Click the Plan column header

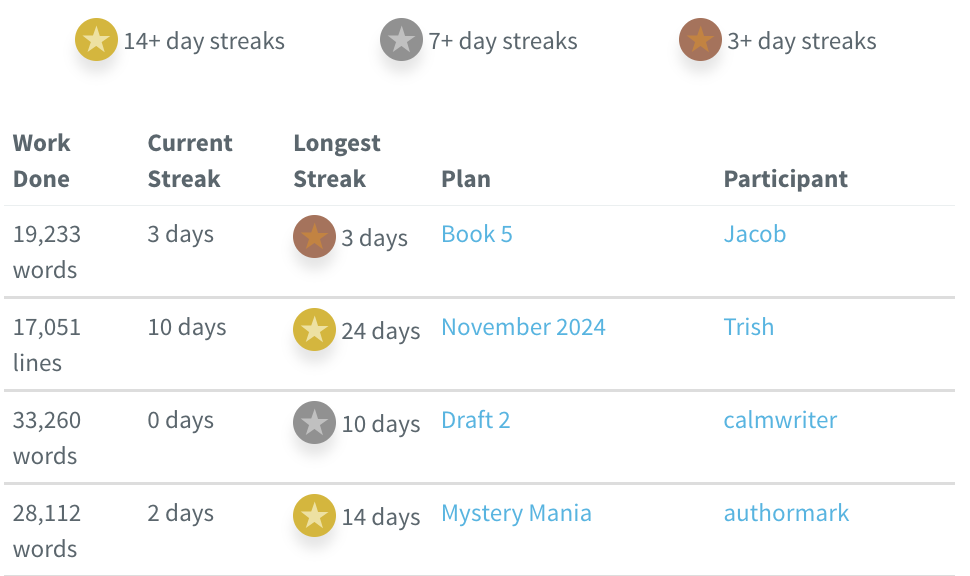(x=465, y=178)
